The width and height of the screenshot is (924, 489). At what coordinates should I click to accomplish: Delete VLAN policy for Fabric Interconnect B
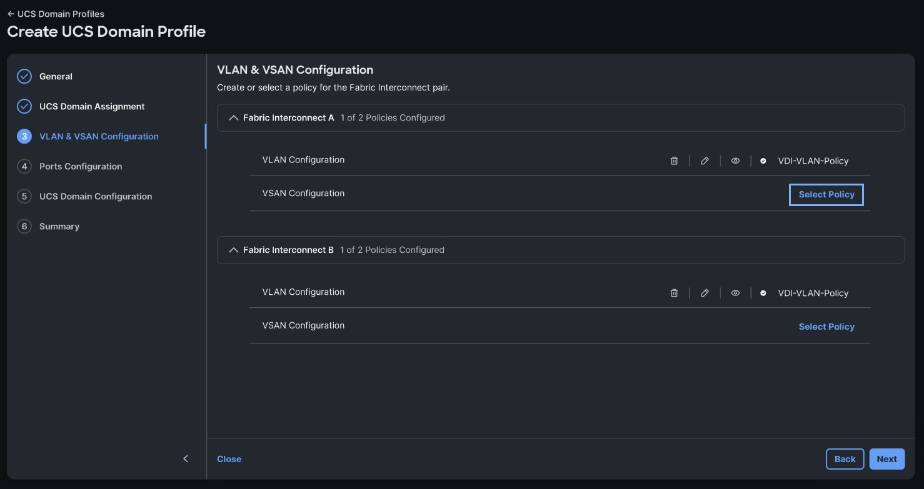674,293
